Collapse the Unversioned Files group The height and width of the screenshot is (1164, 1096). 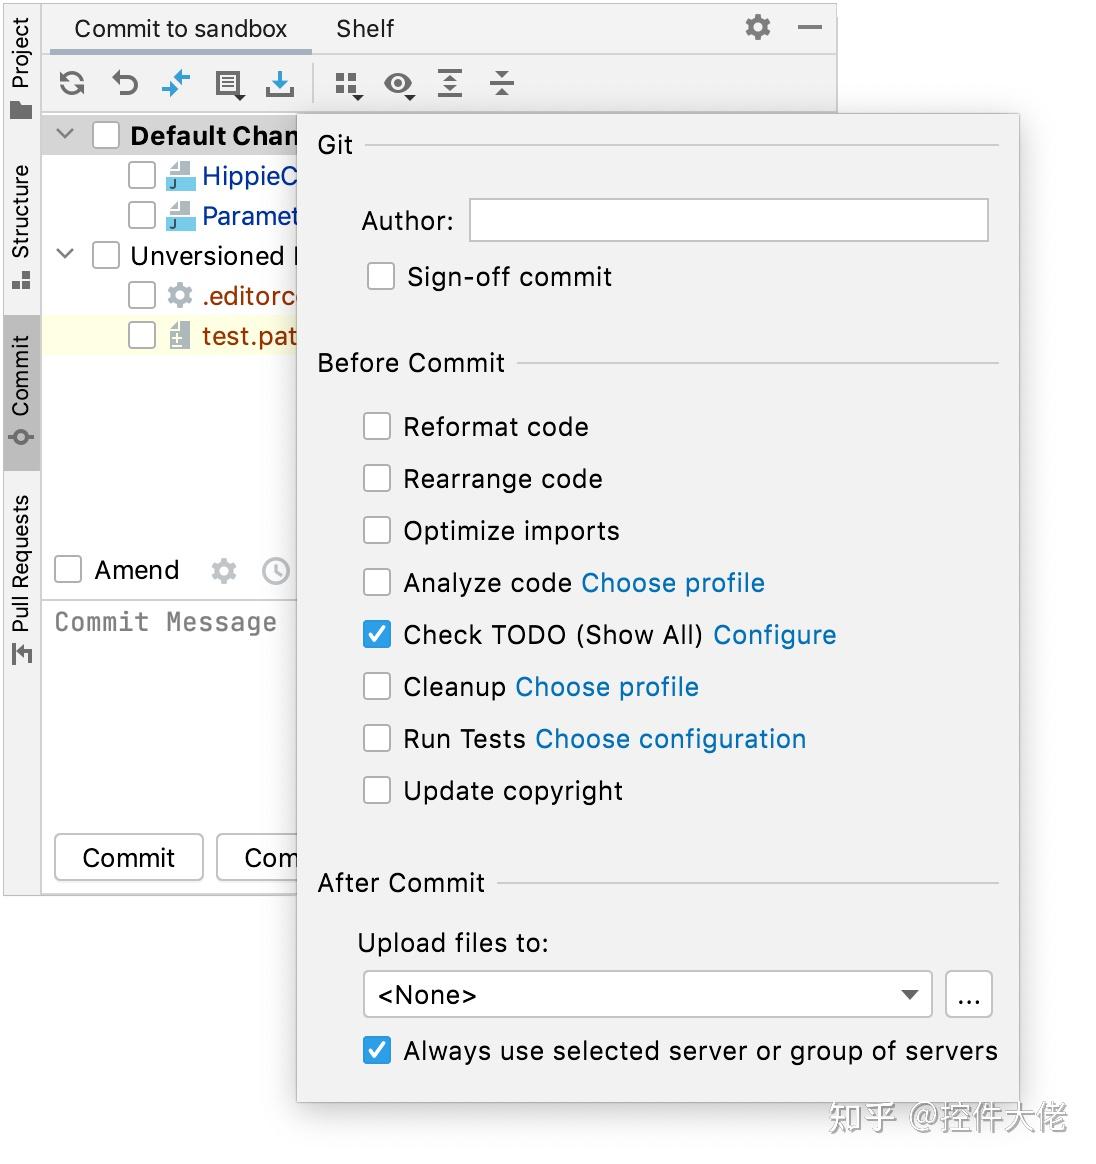[x=64, y=255]
